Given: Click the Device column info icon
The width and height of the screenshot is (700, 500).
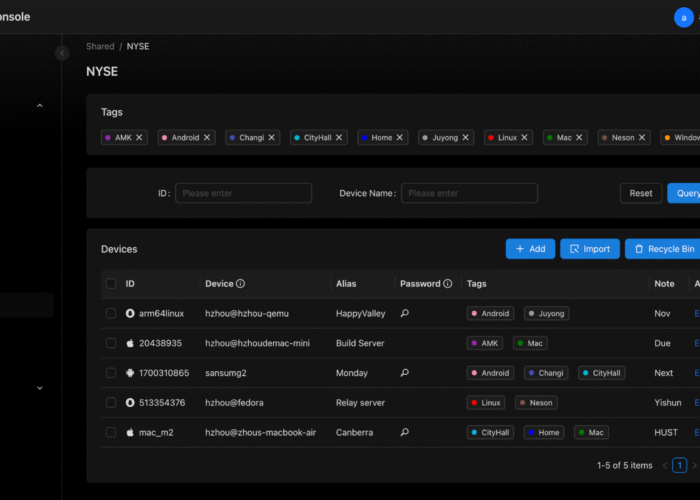Looking at the screenshot, I should pos(241,284).
